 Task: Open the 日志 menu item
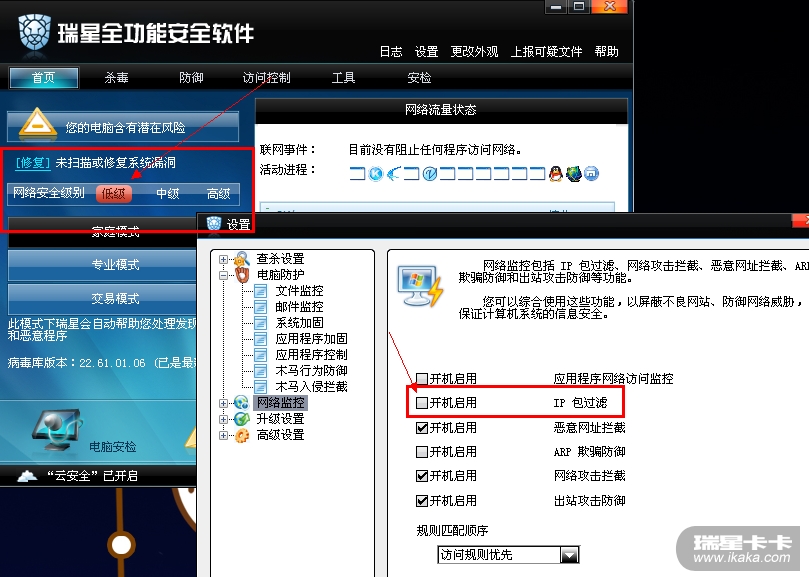coord(391,52)
